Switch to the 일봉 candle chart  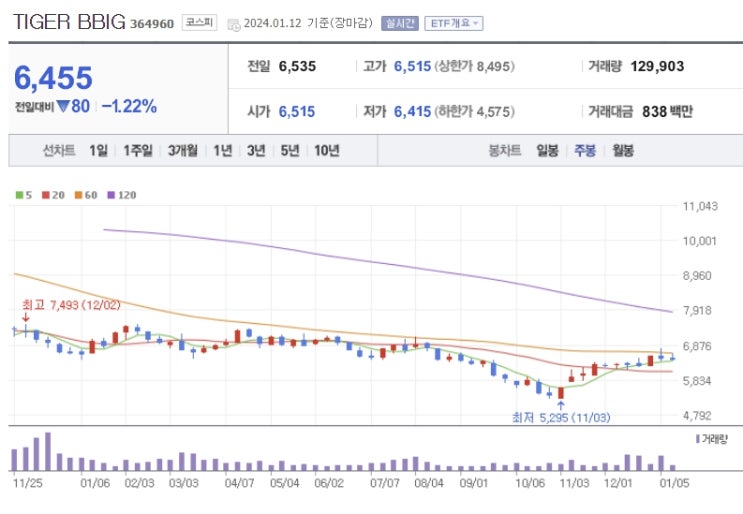(547, 151)
